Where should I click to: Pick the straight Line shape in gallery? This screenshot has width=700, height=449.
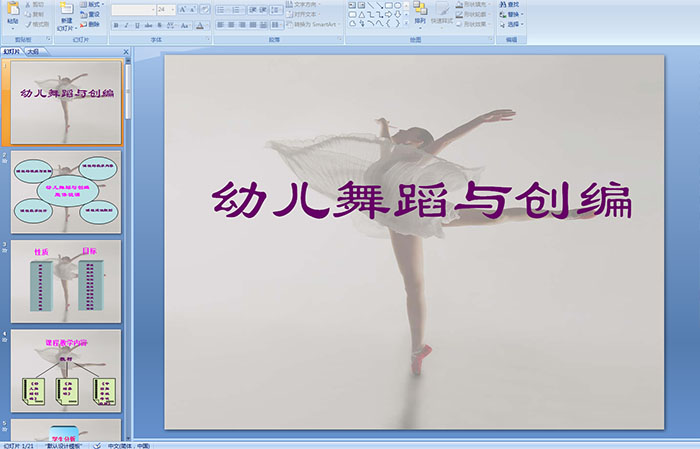(370, 5)
